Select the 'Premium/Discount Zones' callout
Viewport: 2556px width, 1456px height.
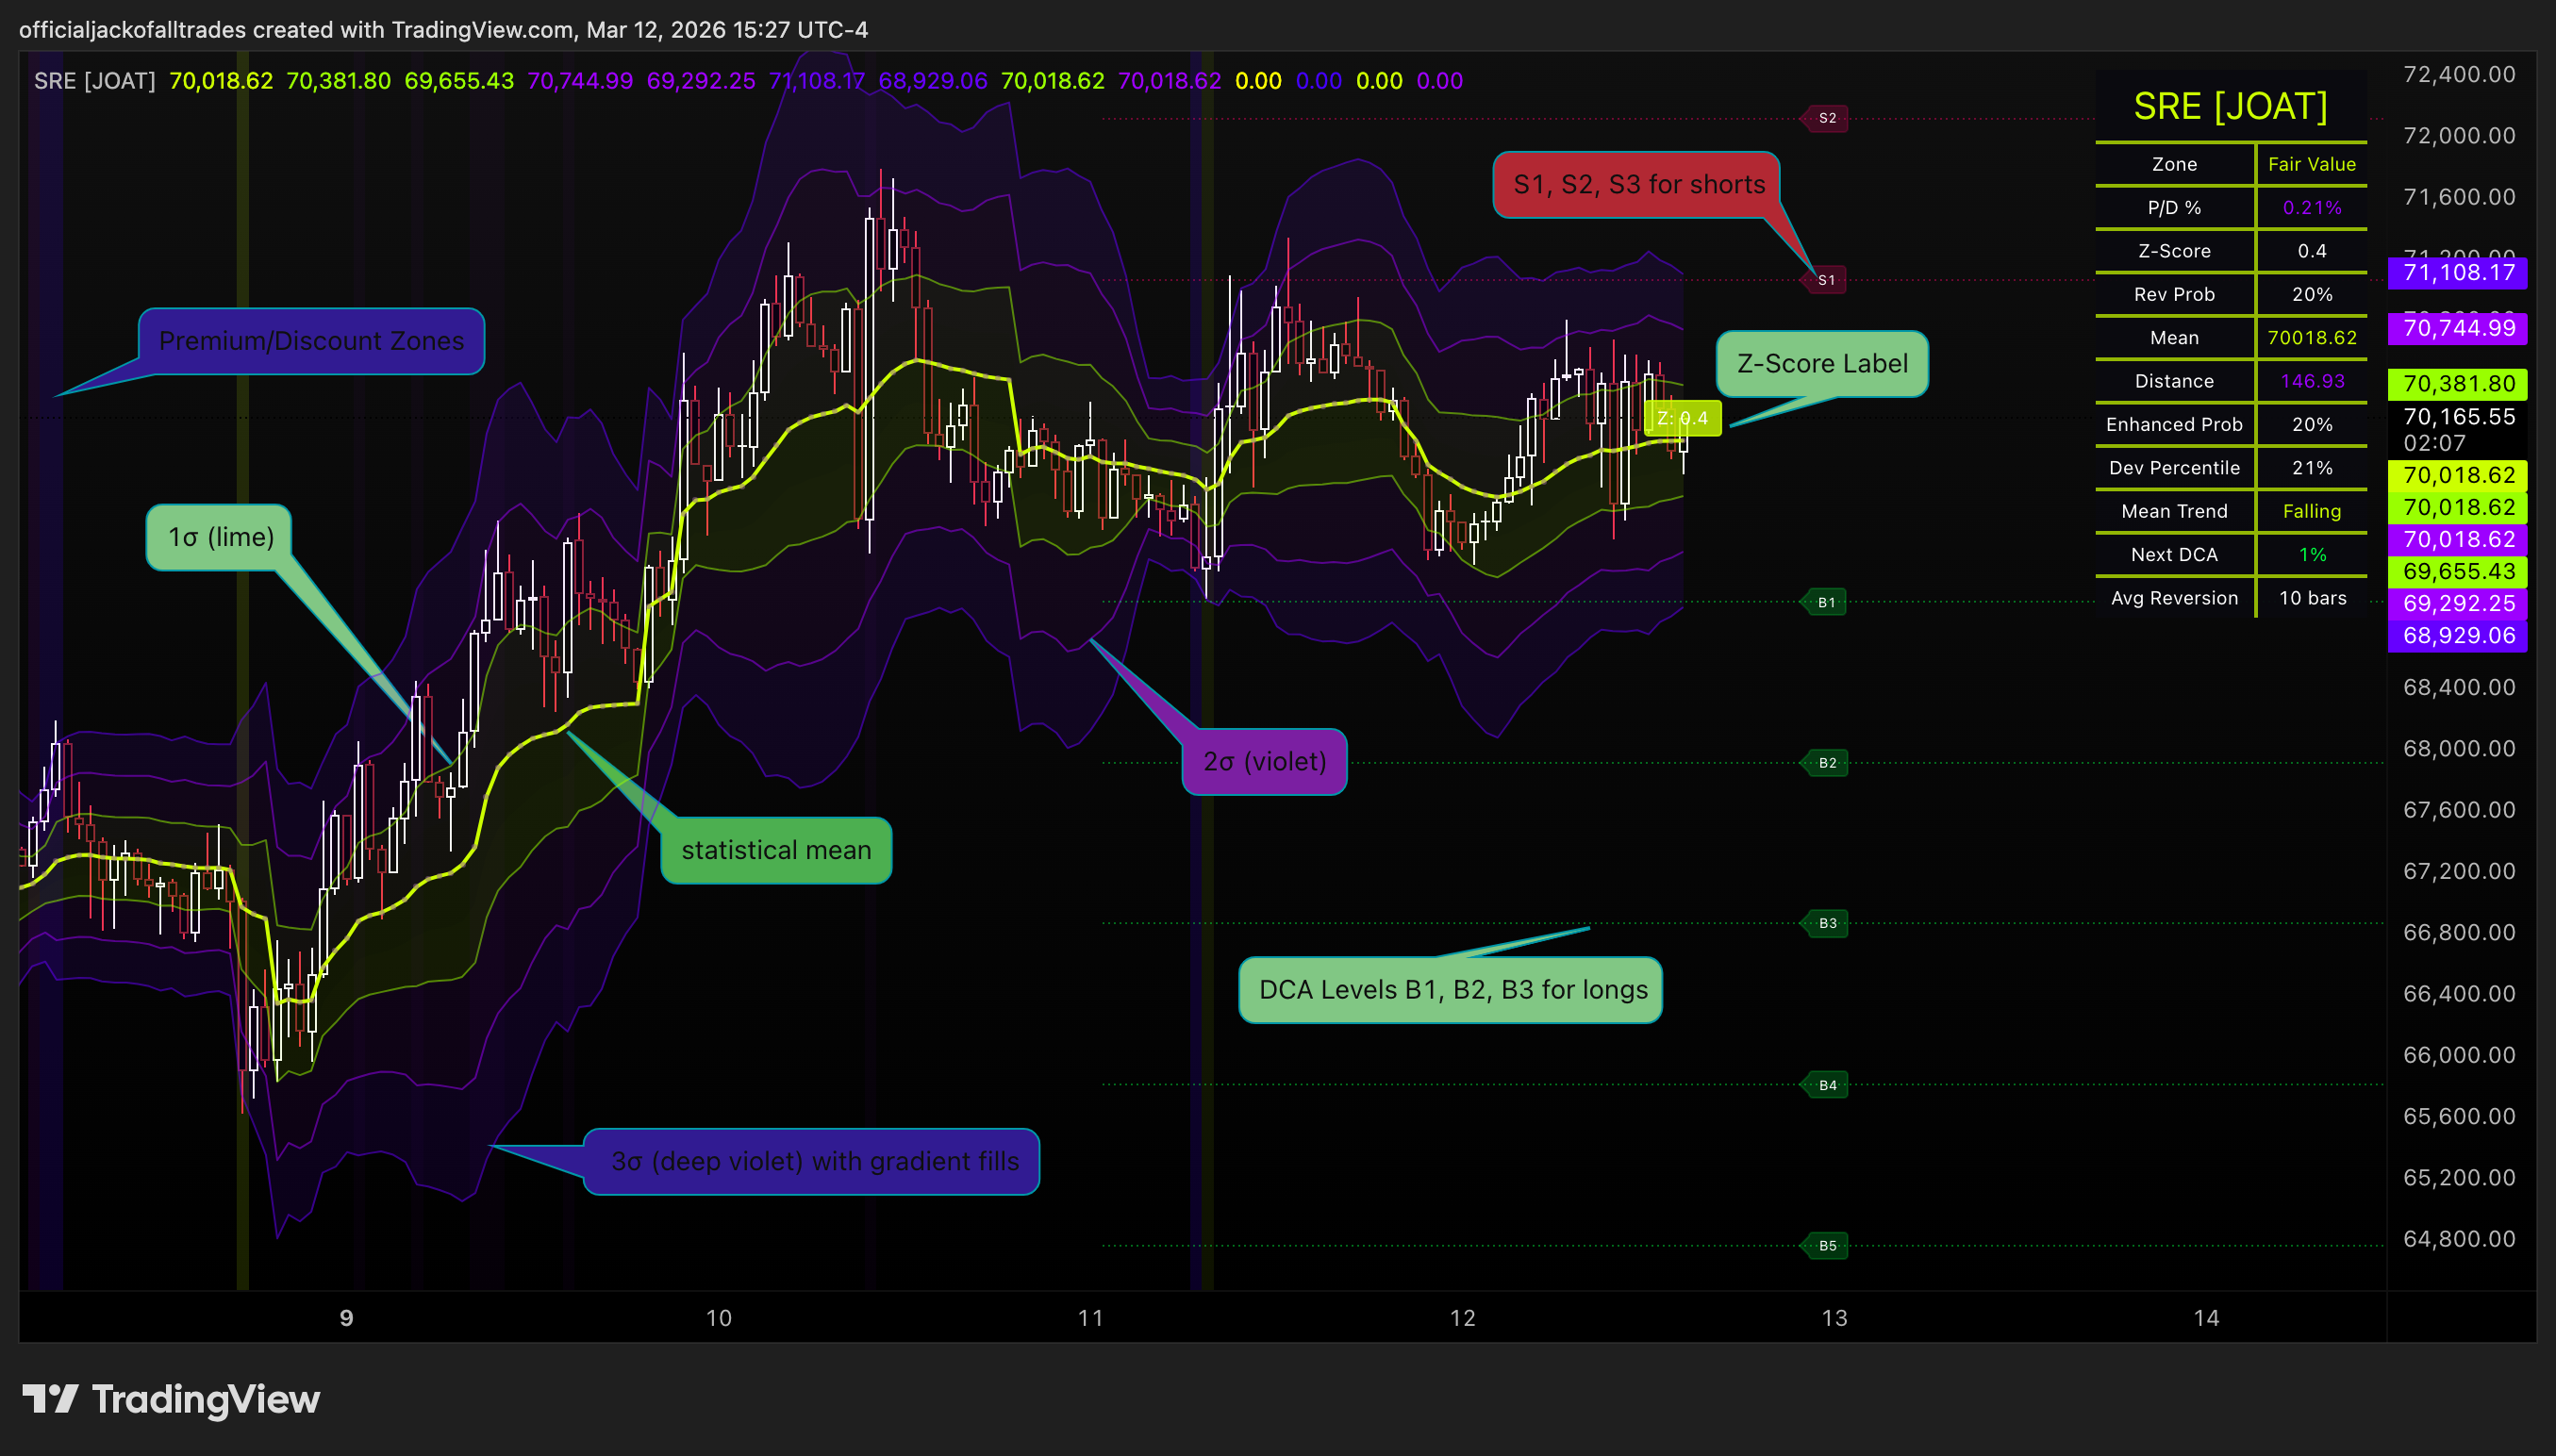pyautogui.click(x=311, y=341)
